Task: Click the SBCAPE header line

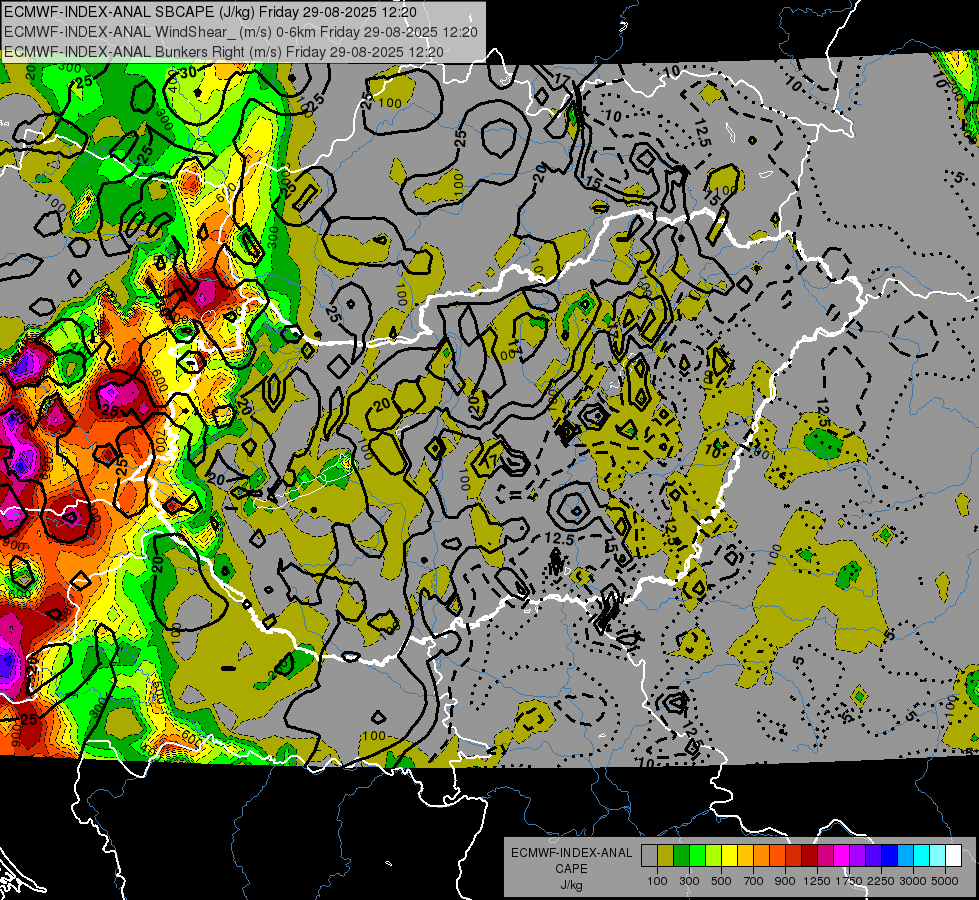Action: pos(210,12)
